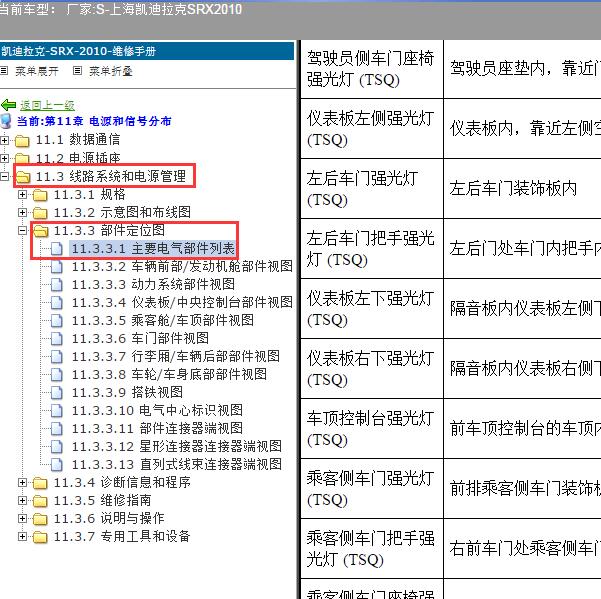Expand the 11.3.6 说明与操作 node
The height and width of the screenshot is (599, 601).
point(22,519)
